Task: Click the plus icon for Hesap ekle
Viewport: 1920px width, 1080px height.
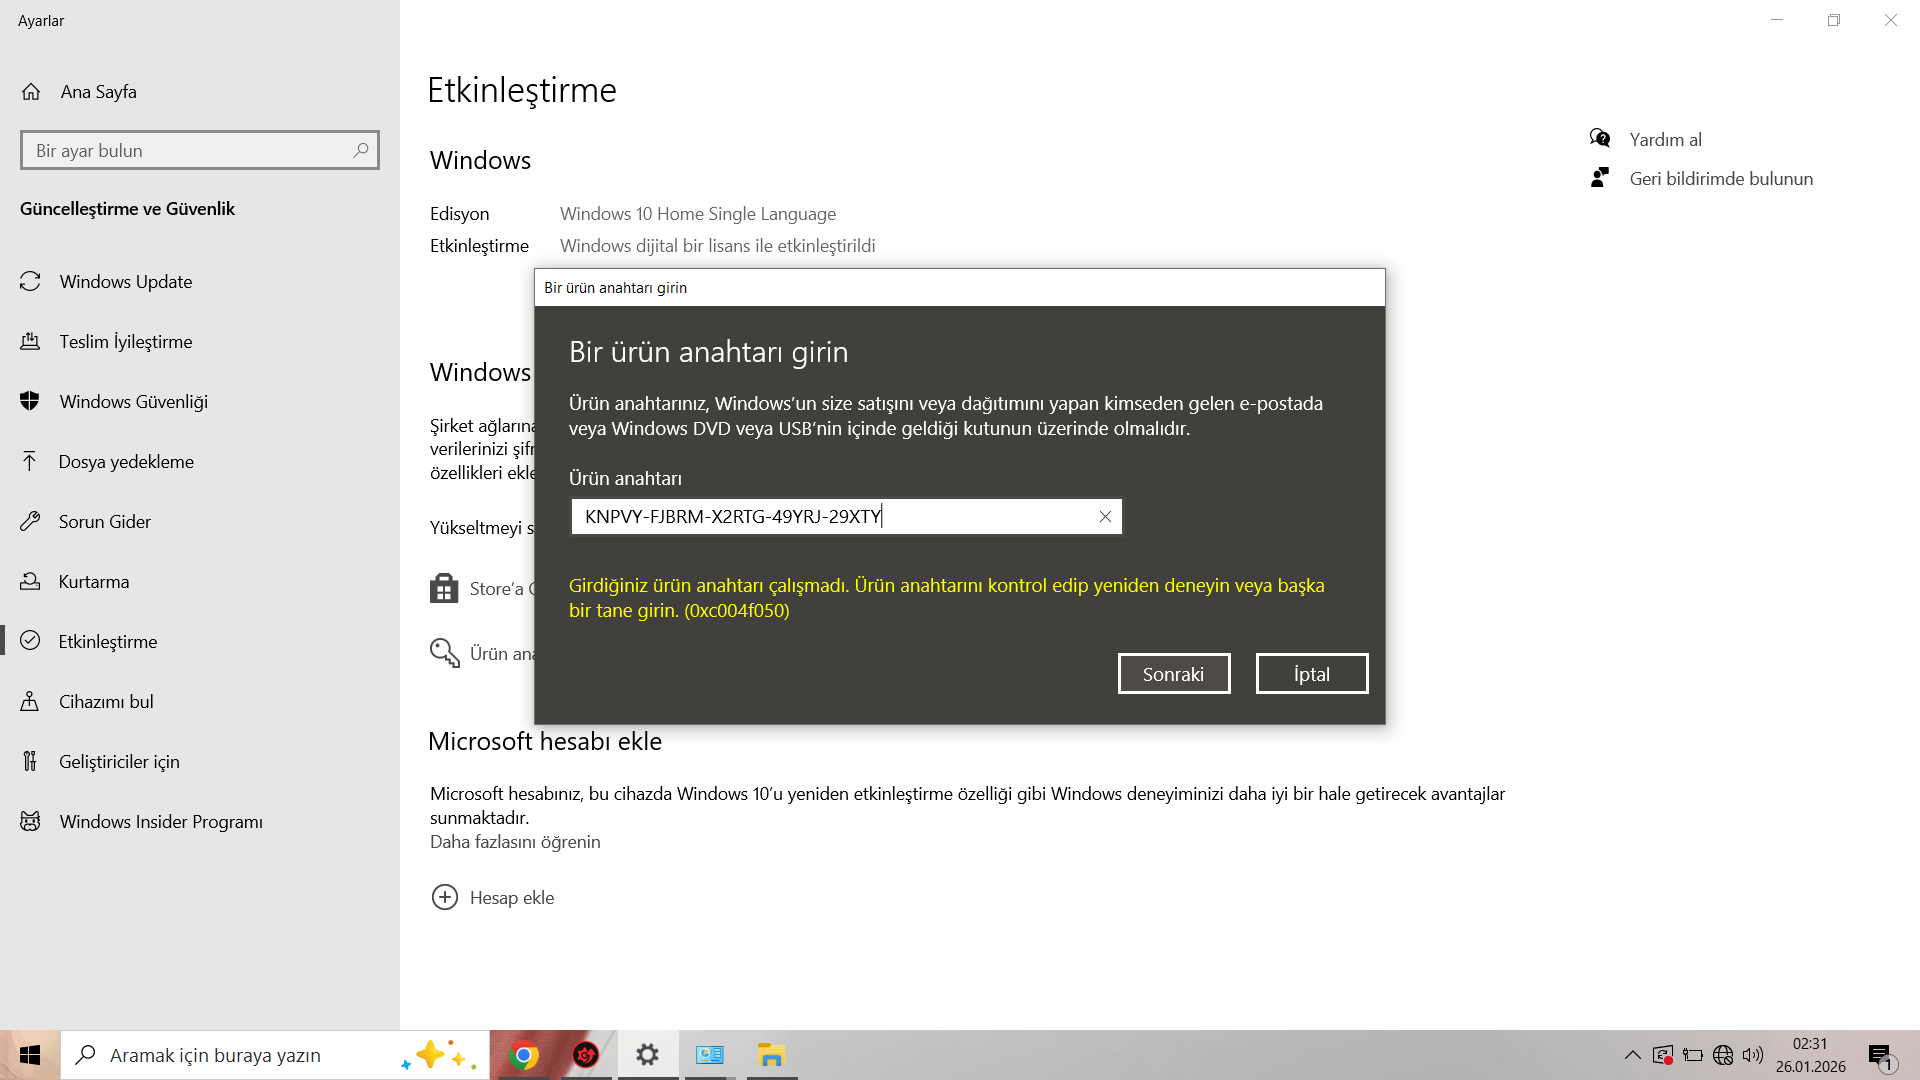Action: click(445, 897)
